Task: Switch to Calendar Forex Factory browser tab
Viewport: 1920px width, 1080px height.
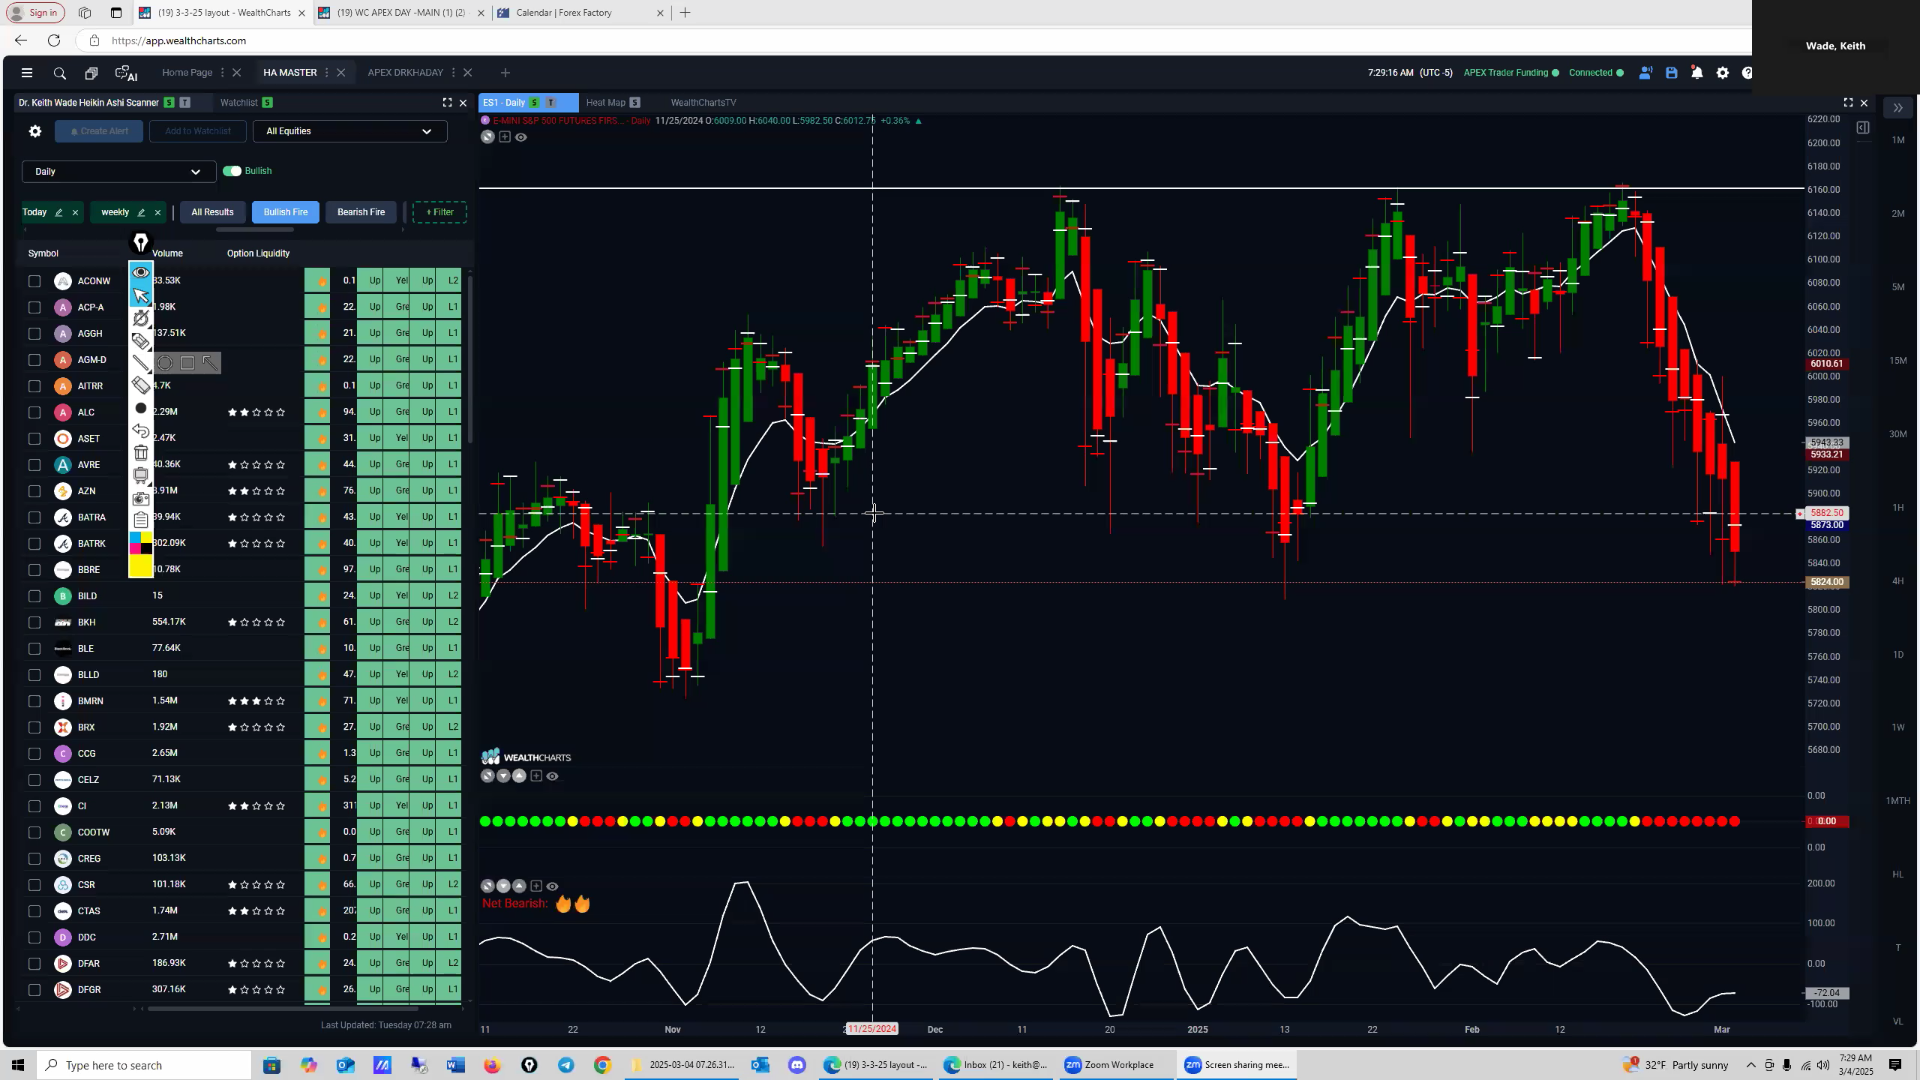Action: [565, 13]
